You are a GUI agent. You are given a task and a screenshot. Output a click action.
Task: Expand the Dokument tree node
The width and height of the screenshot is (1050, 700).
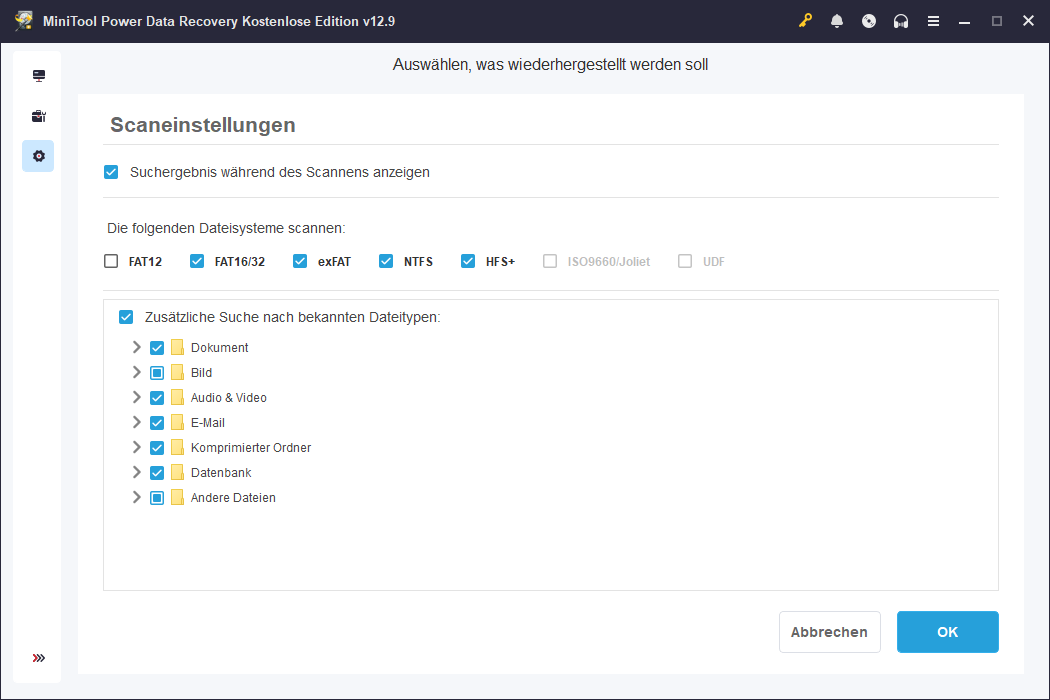[137, 347]
